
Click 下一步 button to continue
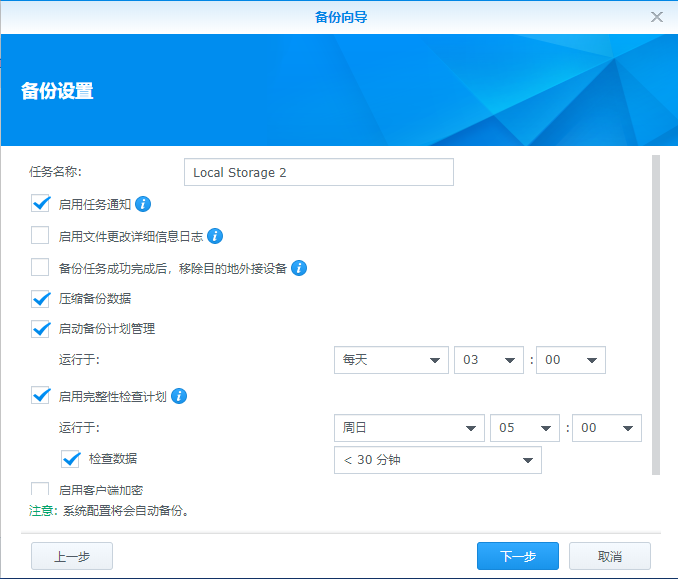pos(518,556)
